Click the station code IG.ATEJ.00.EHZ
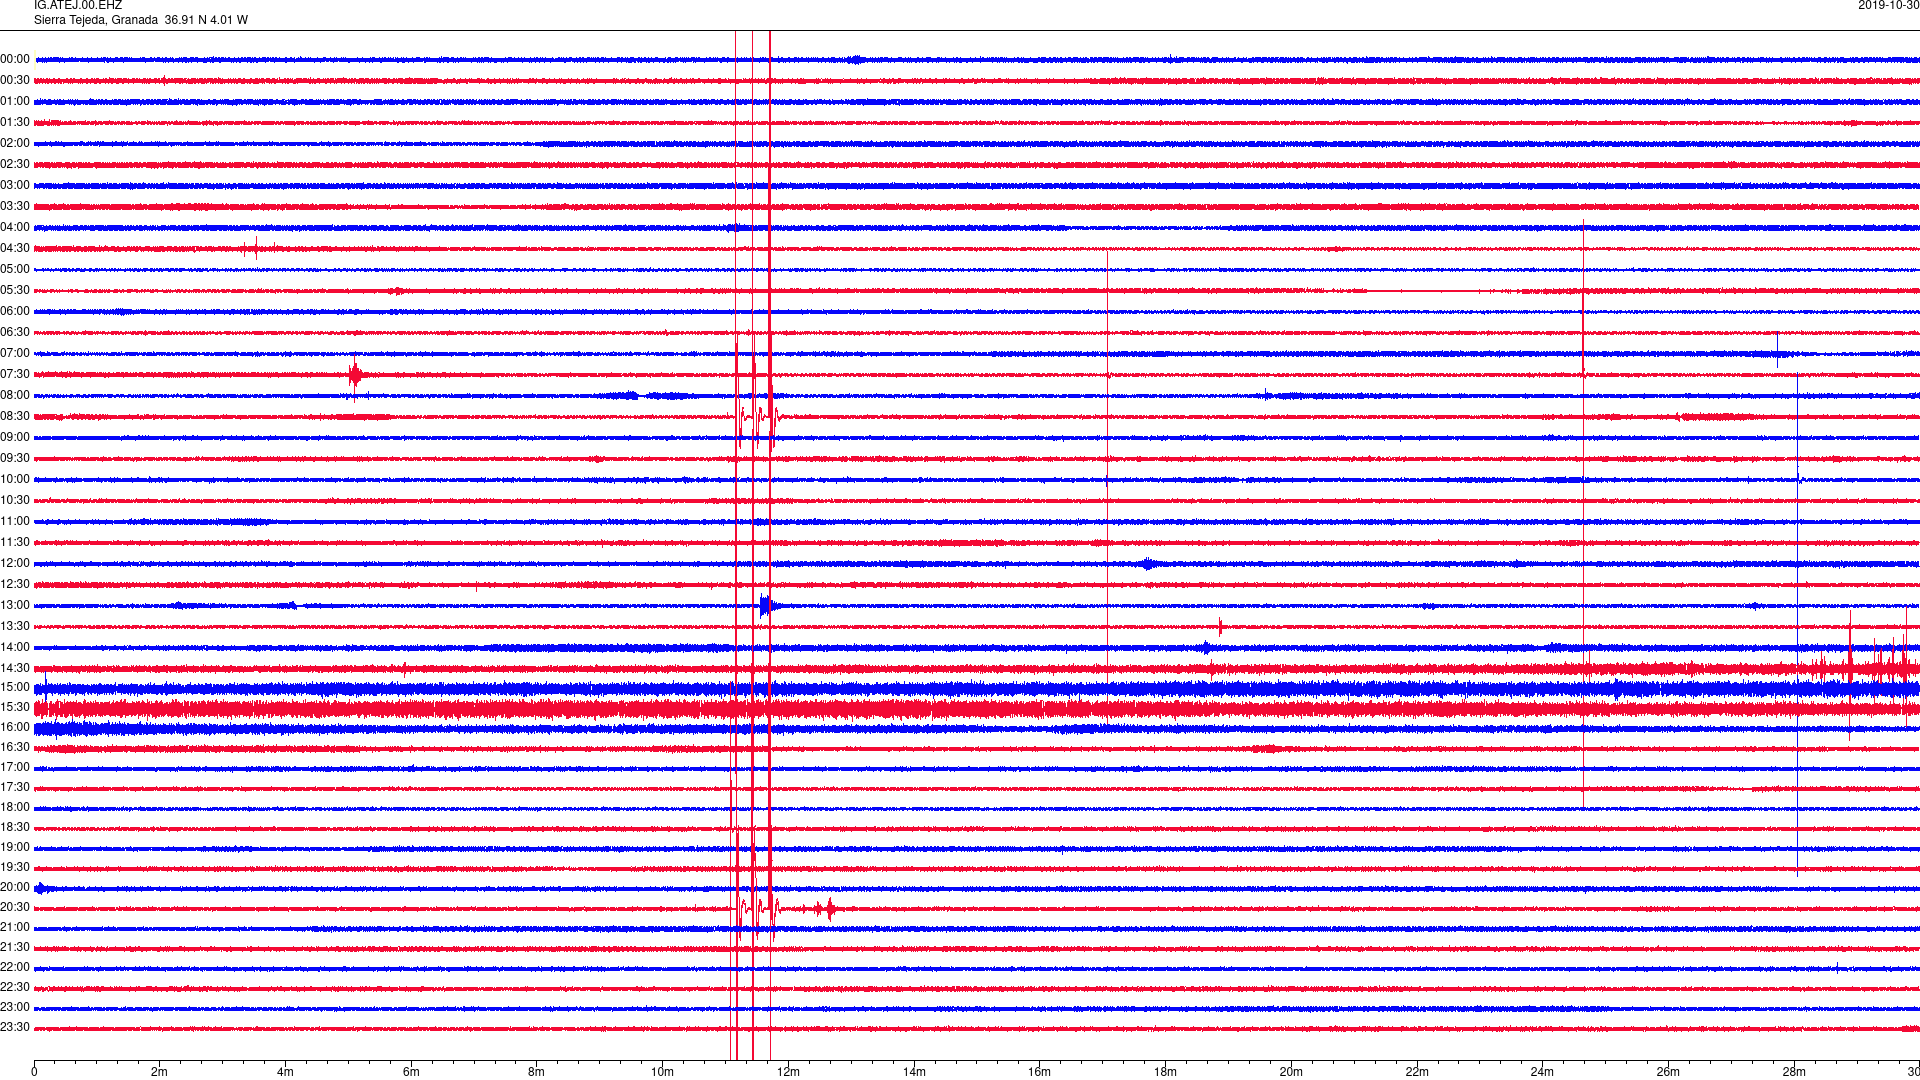Screen dimensions: 1920x1080 pyautogui.click(x=78, y=6)
